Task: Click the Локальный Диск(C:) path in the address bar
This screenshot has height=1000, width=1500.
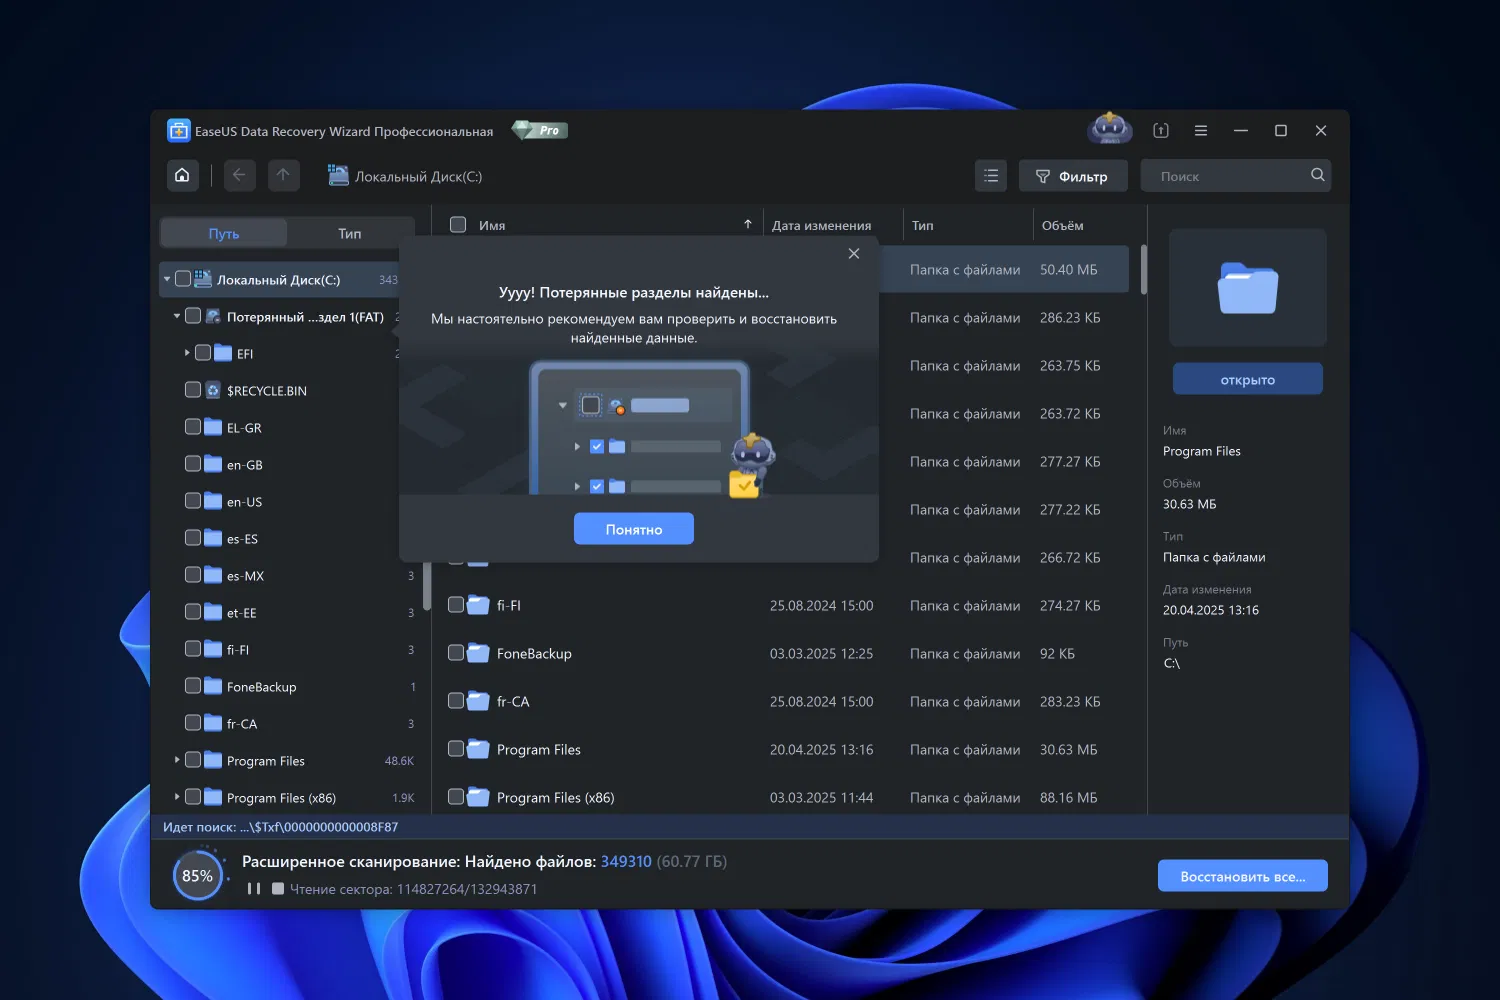Action: 418,176
